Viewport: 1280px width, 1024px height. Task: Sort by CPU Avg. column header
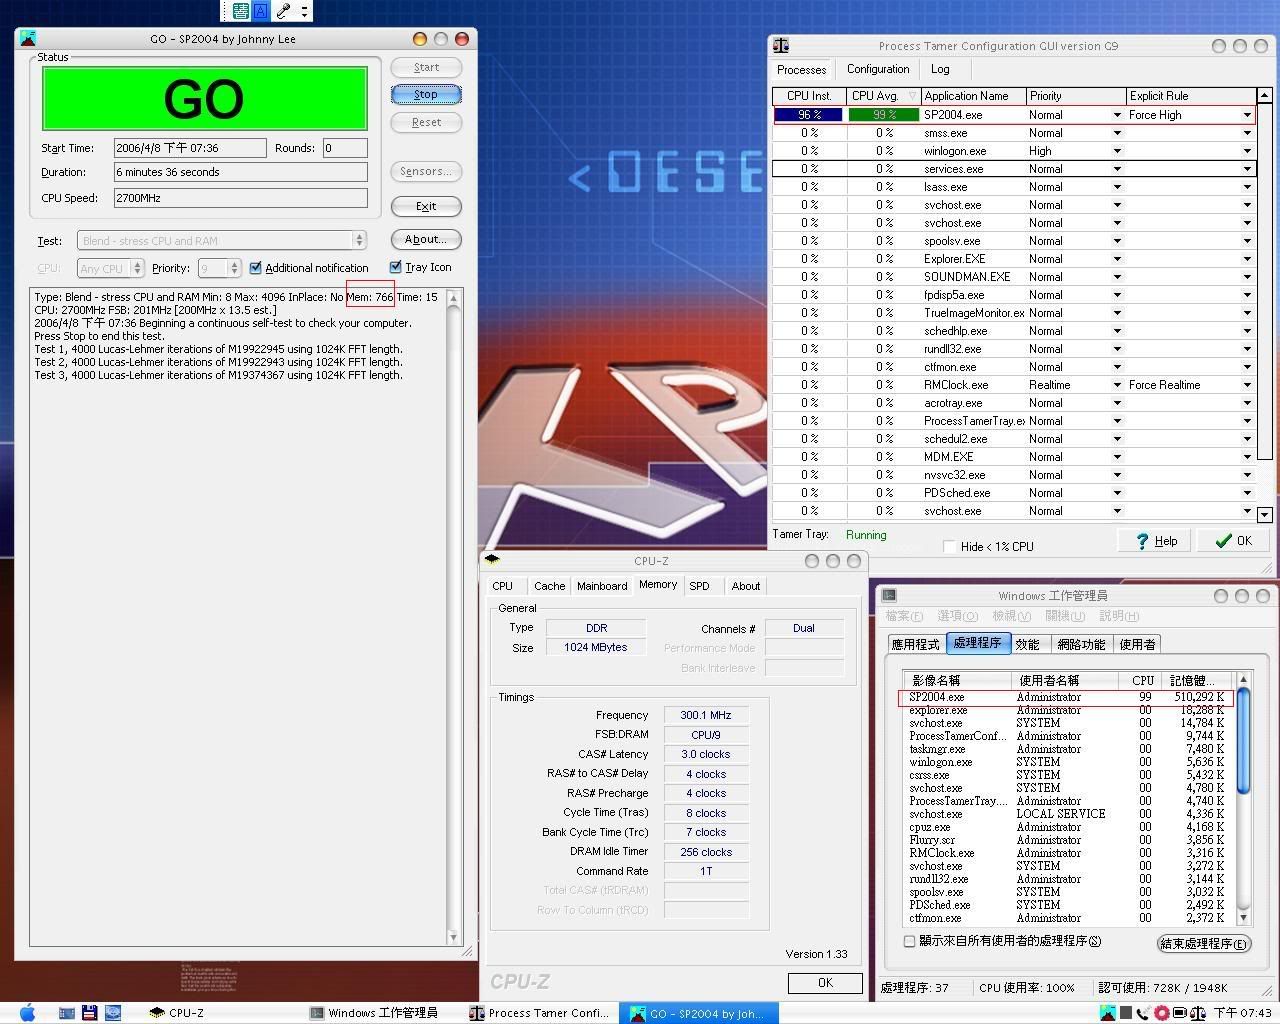(x=883, y=96)
